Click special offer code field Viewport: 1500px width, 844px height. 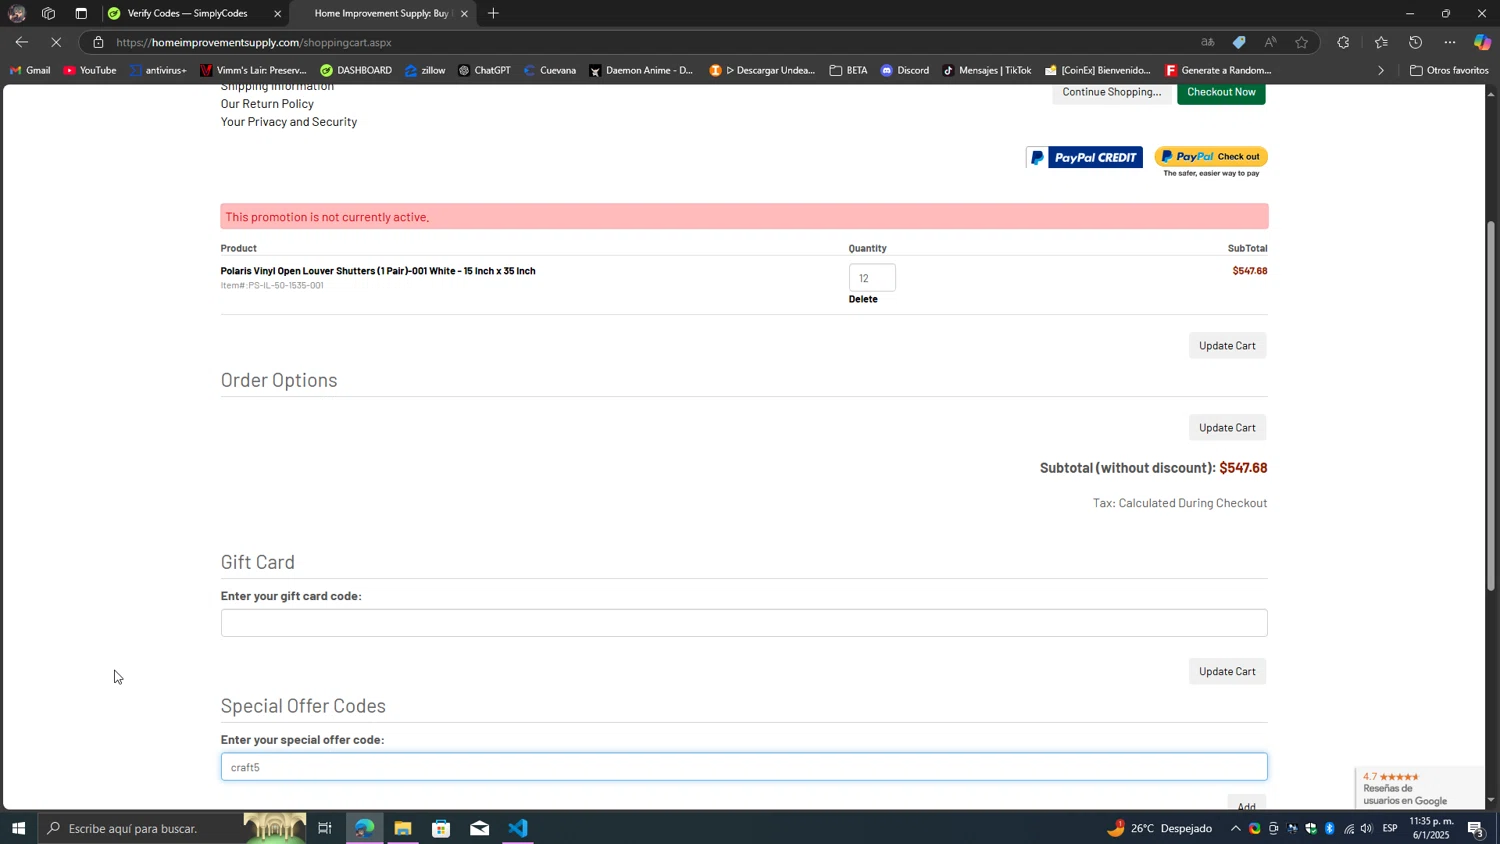click(x=744, y=767)
